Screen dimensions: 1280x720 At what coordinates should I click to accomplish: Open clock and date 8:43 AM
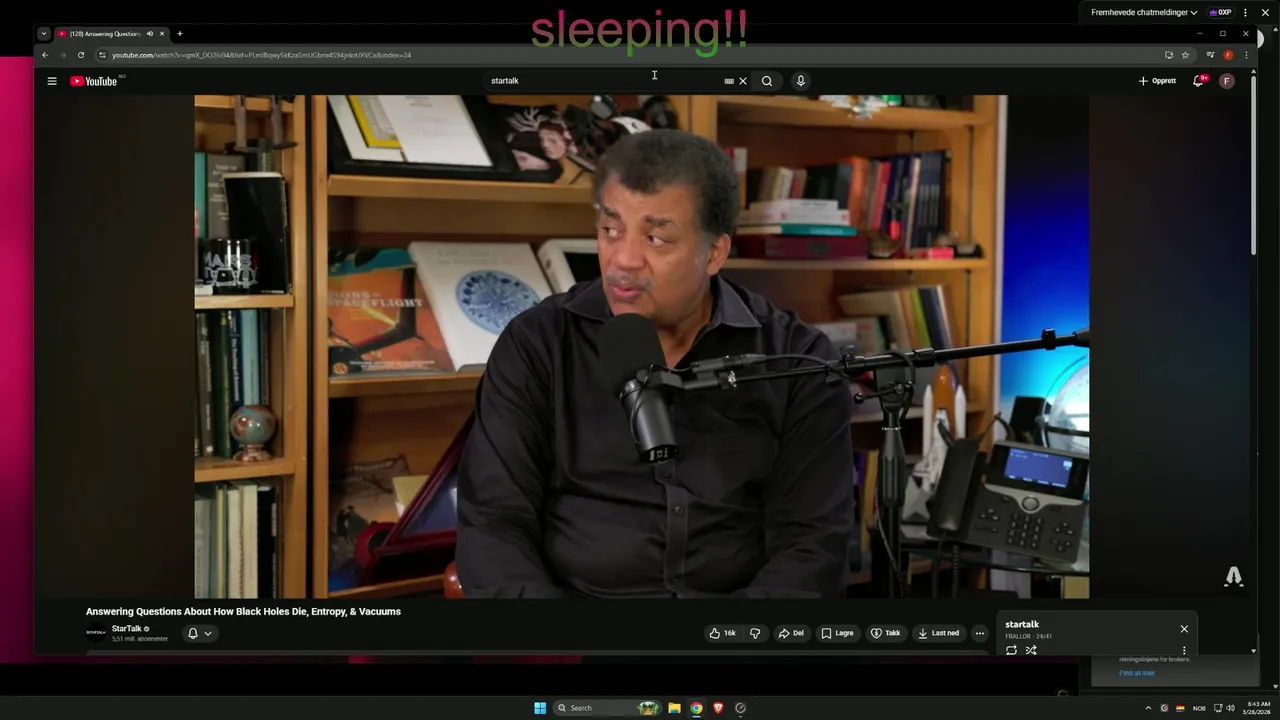point(1258,708)
